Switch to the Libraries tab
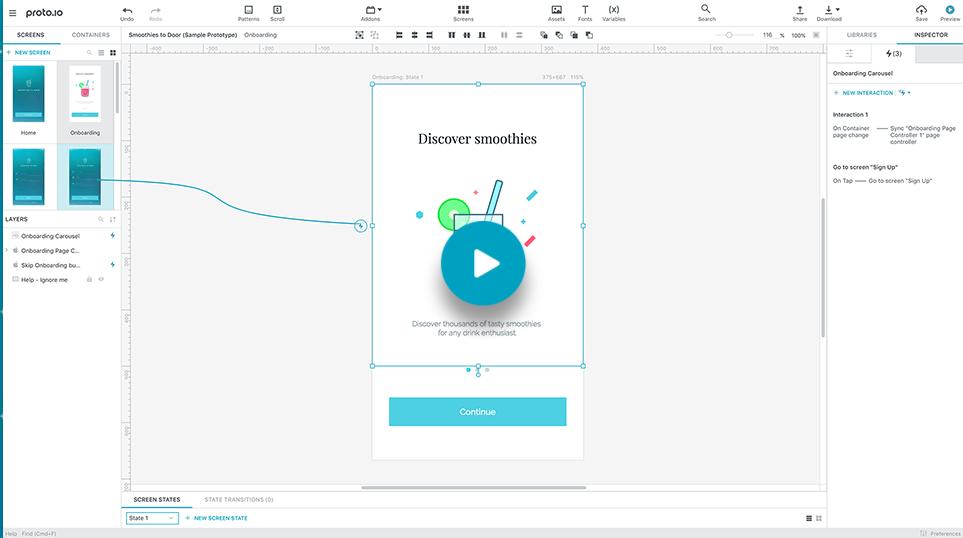 tap(860, 35)
